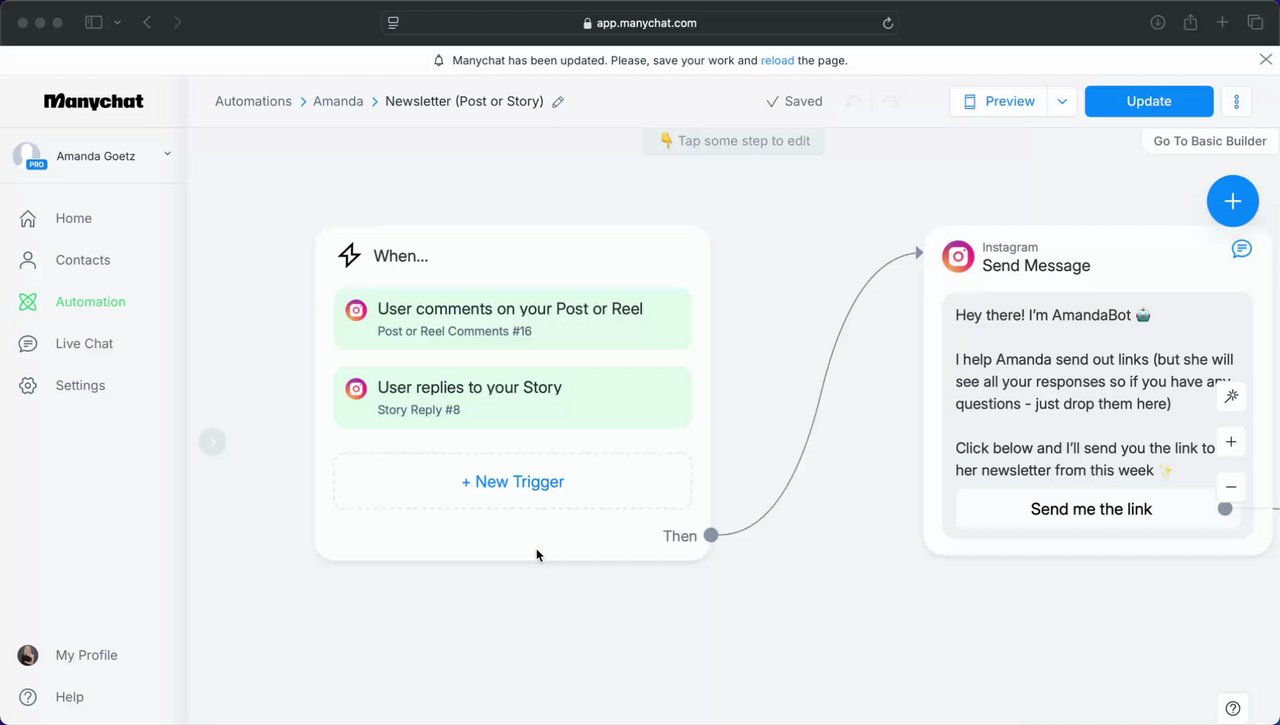
Task: Open Contacts in the sidebar
Action: pyautogui.click(x=83, y=260)
